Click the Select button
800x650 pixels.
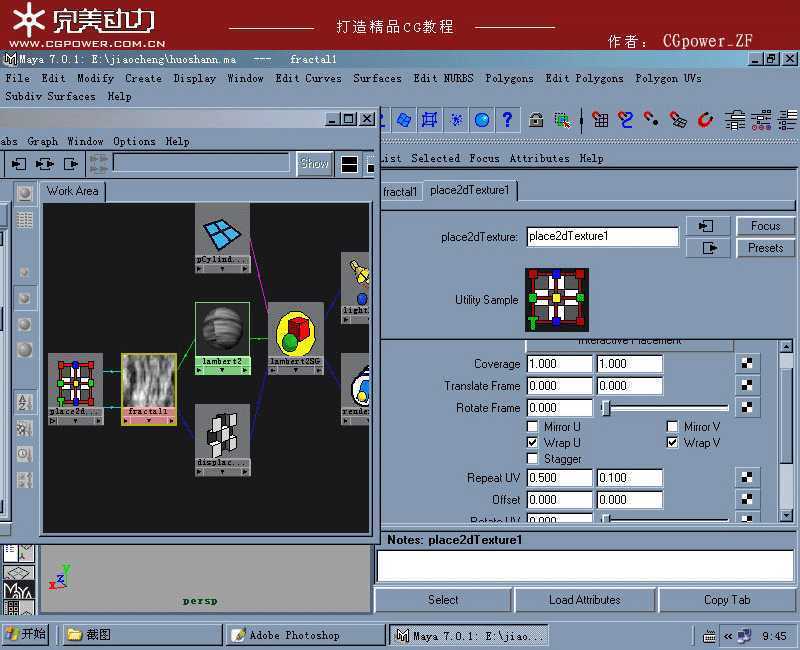[x=443, y=600]
